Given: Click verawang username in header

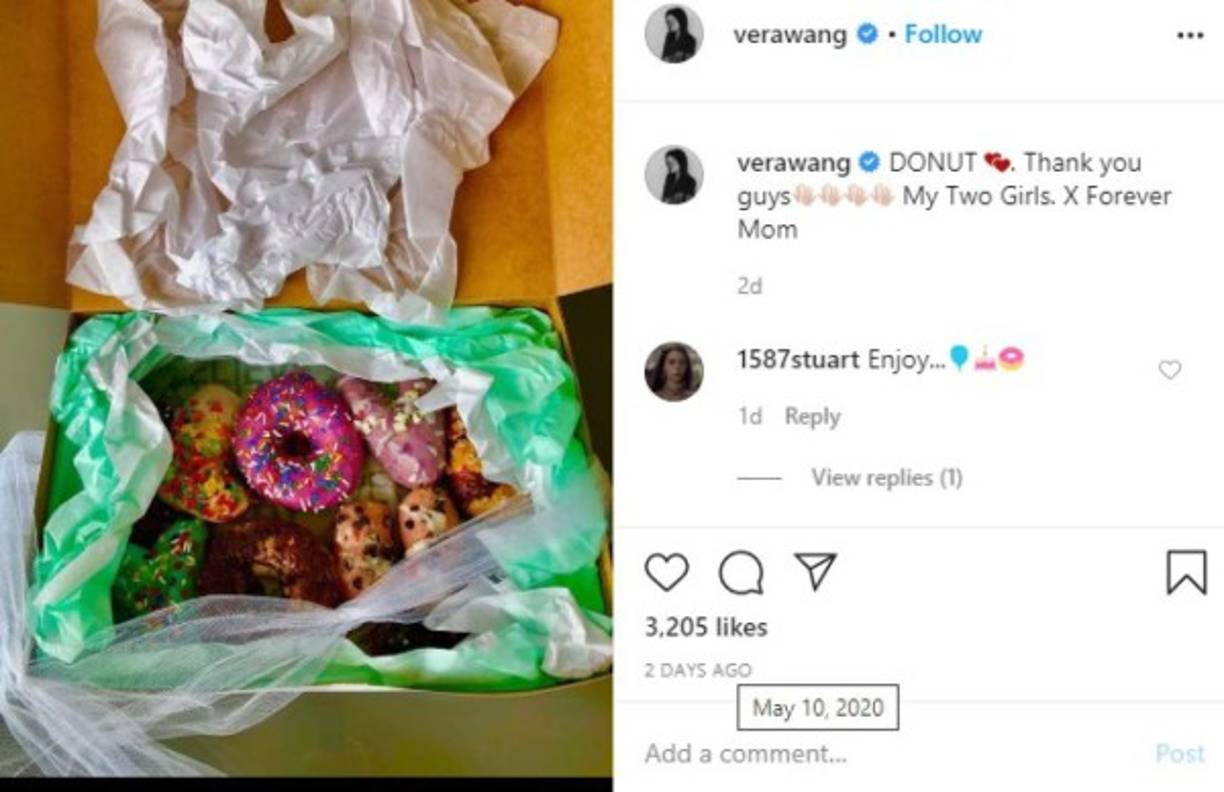Looking at the screenshot, I should [790, 34].
